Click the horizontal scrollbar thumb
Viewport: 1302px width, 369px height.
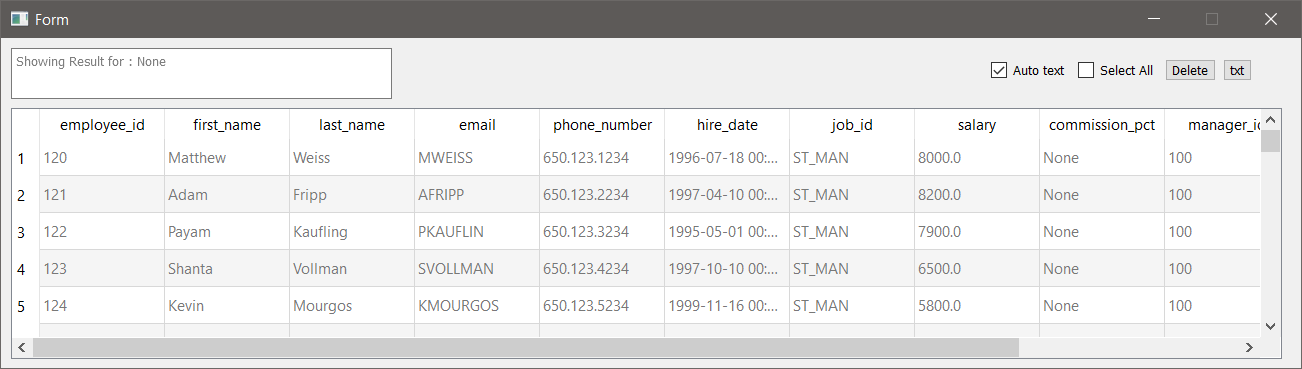526,347
